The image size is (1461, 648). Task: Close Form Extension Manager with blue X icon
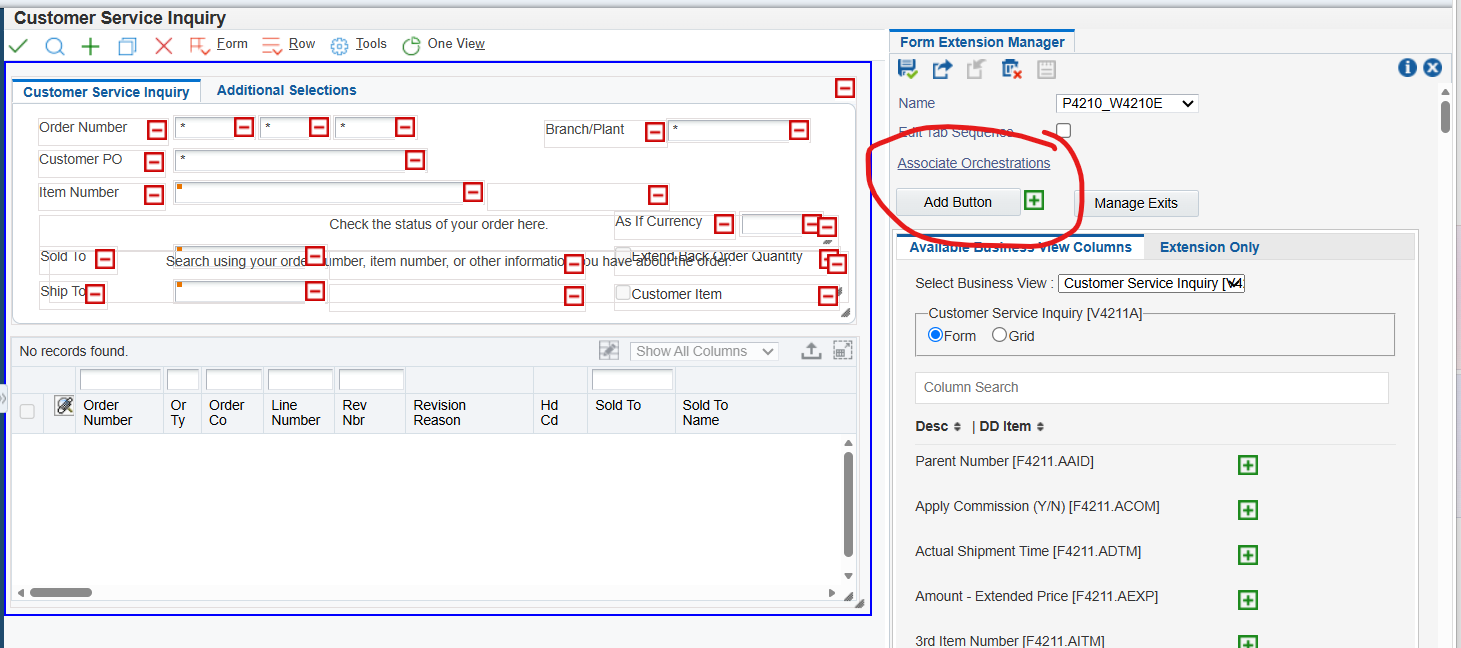coord(1432,68)
